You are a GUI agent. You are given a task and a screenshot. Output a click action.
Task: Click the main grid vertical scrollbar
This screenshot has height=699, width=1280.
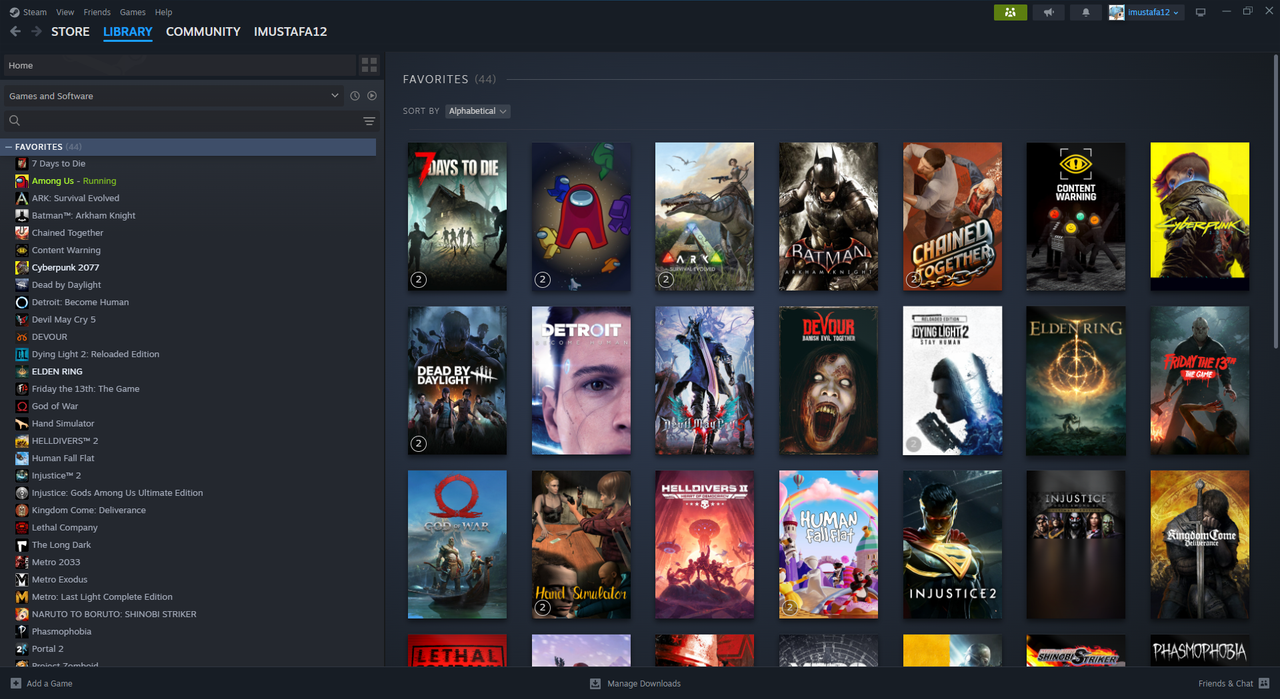[1275, 200]
